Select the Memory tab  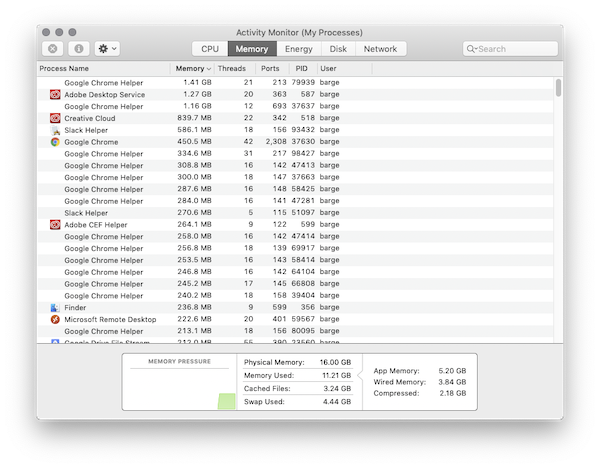252,49
